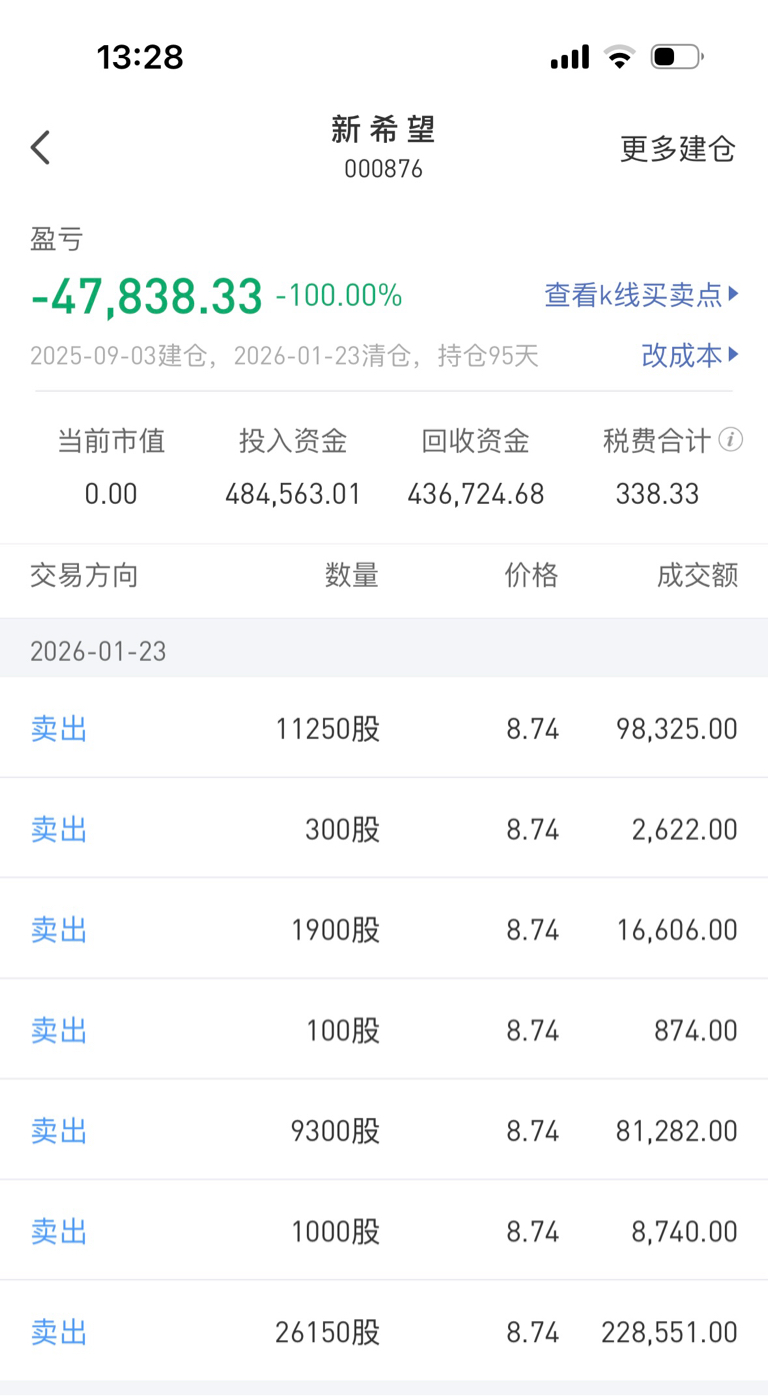The height and width of the screenshot is (1396, 769).
Task: Tap the 13:28 clock
Action: click(140, 57)
